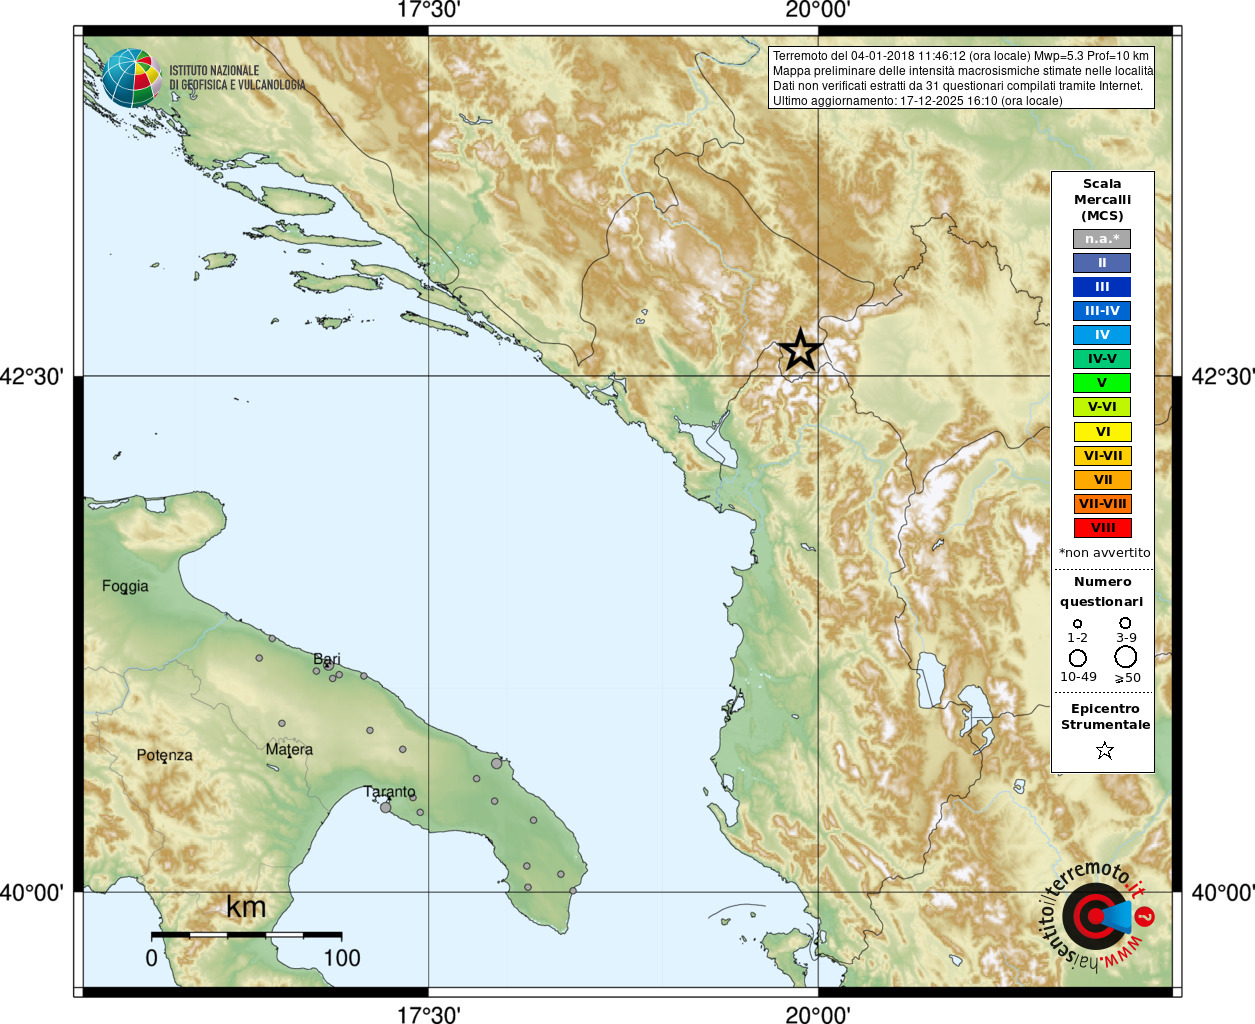Click the VI-VII legend swatch
Image resolution: width=1255 pixels, height=1024 pixels.
click(x=1103, y=456)
